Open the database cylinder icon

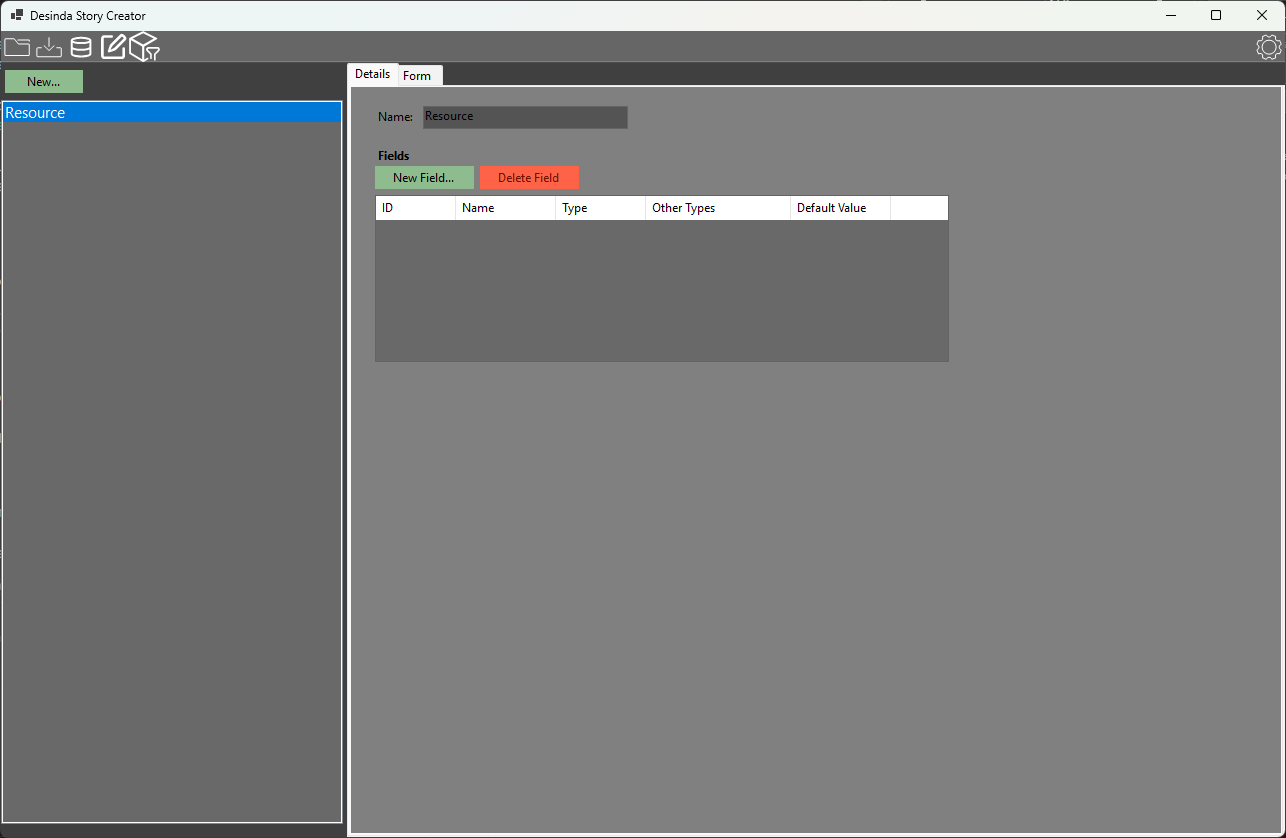[81, 47]
